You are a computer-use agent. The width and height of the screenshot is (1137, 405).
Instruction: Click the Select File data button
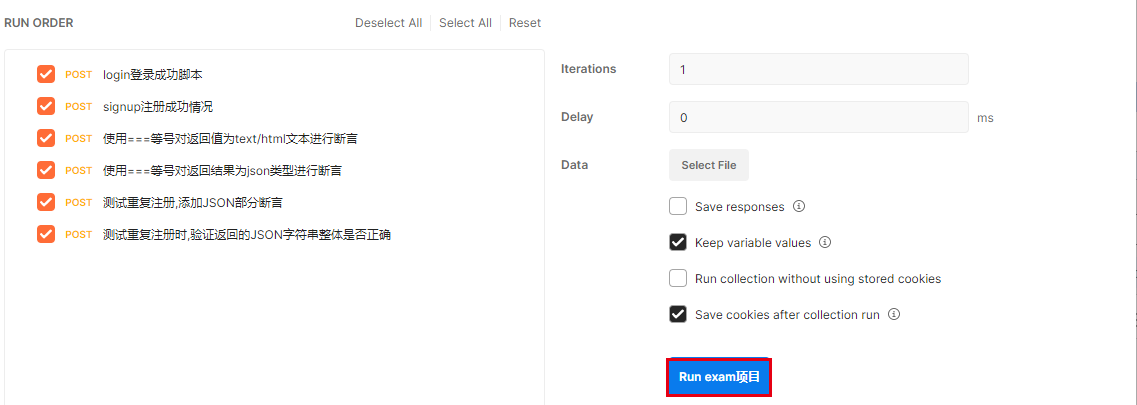pyautogui.click(x=709, y=165)
